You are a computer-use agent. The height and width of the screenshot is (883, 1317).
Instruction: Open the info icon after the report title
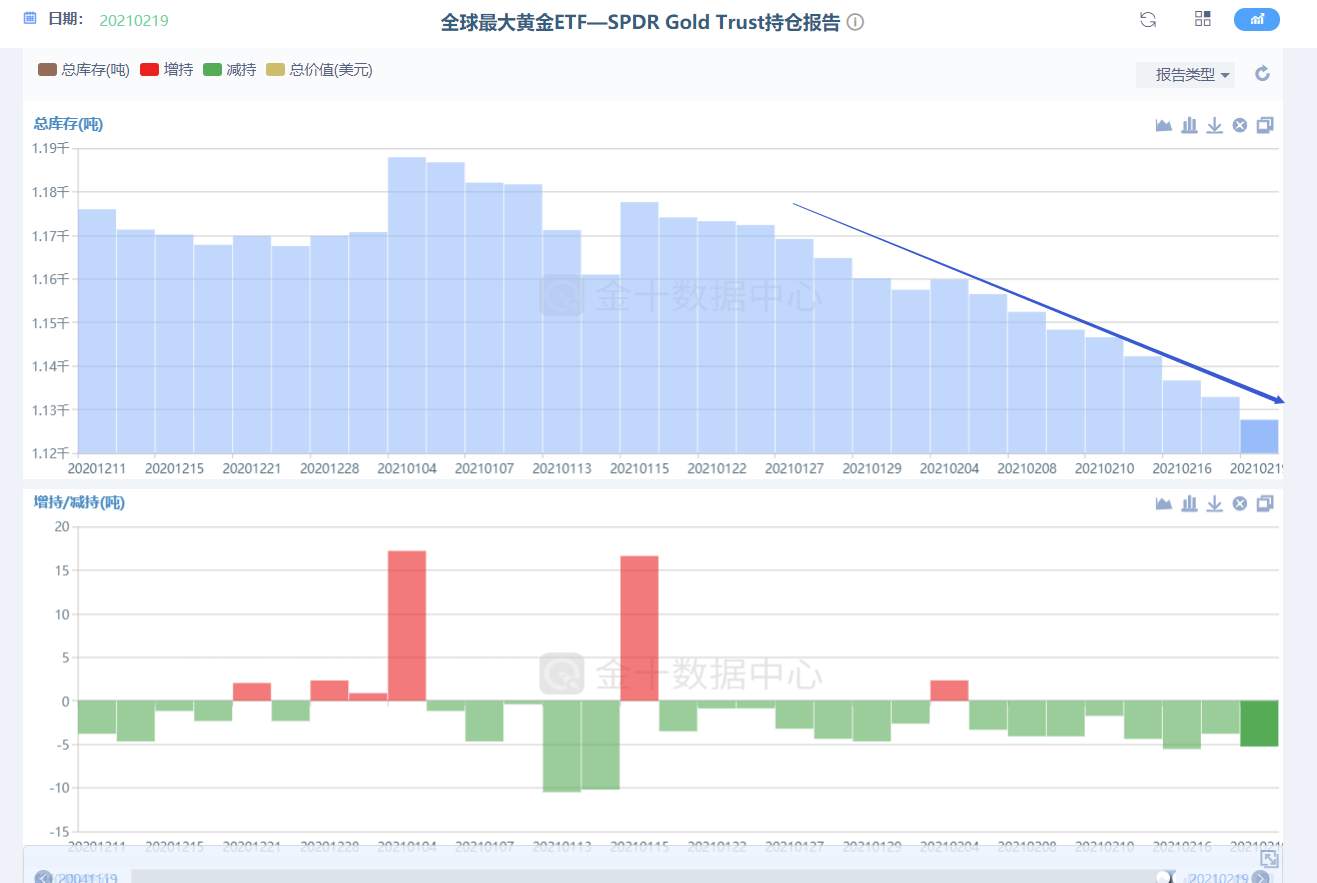(x=855, y=22)
